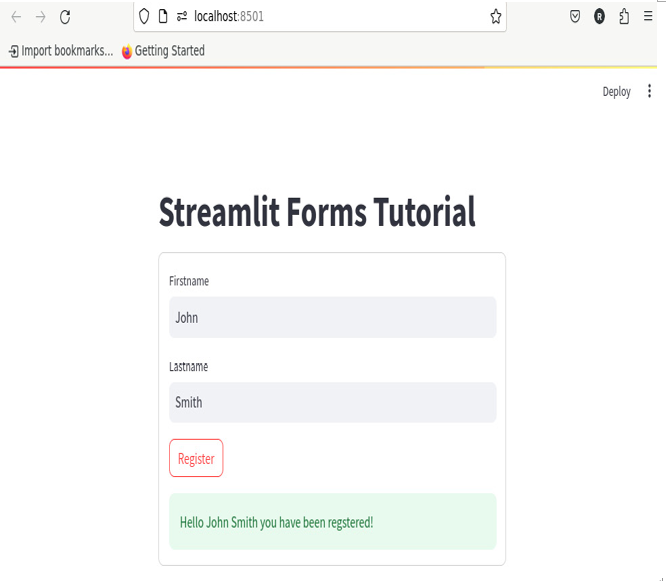
Task: Go forward to the next page
Action: click(x=41, y=17)
